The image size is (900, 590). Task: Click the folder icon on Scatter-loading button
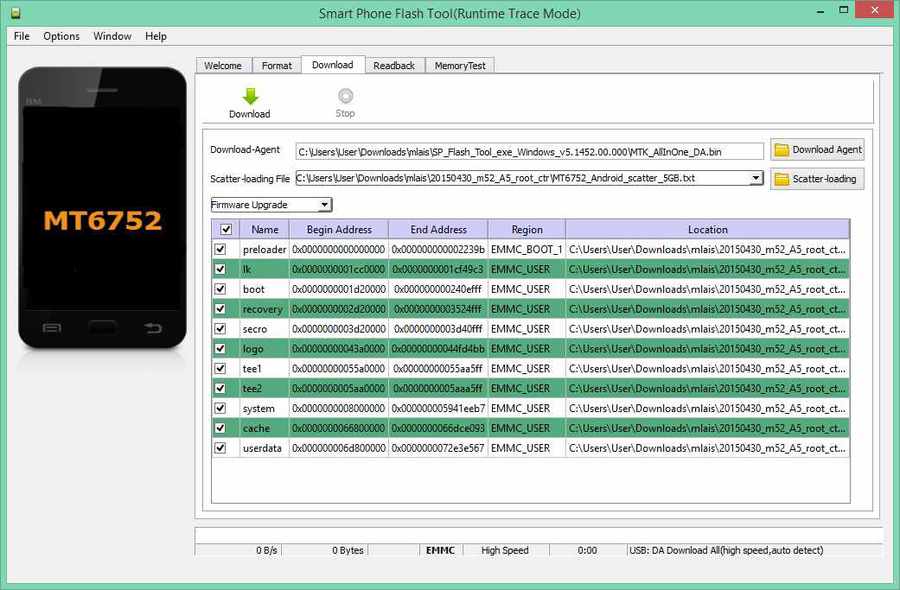coord(781,179)
